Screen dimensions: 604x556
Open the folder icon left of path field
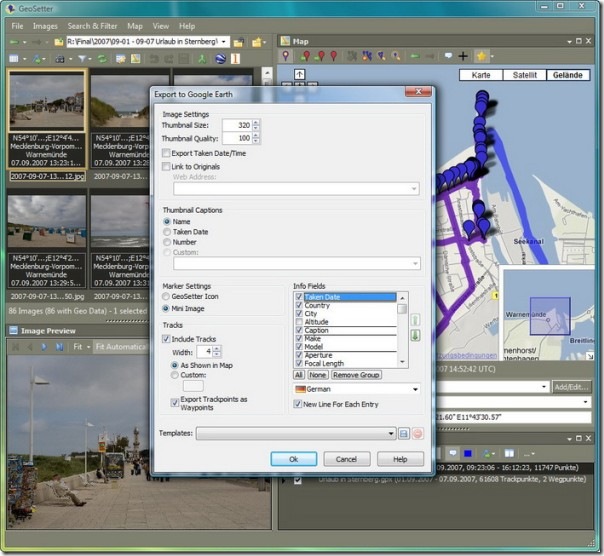pos(59,42)
